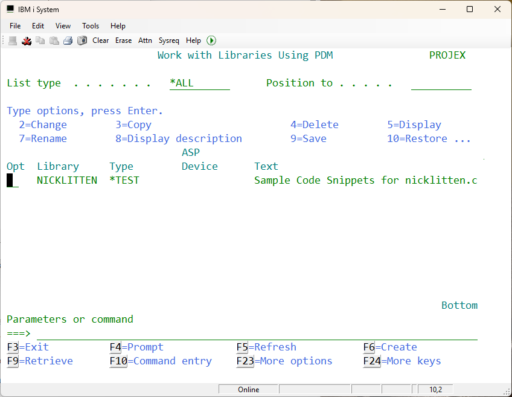Click the Position to input field
This screenshot has height=397, width=512.
coord(441,83)
